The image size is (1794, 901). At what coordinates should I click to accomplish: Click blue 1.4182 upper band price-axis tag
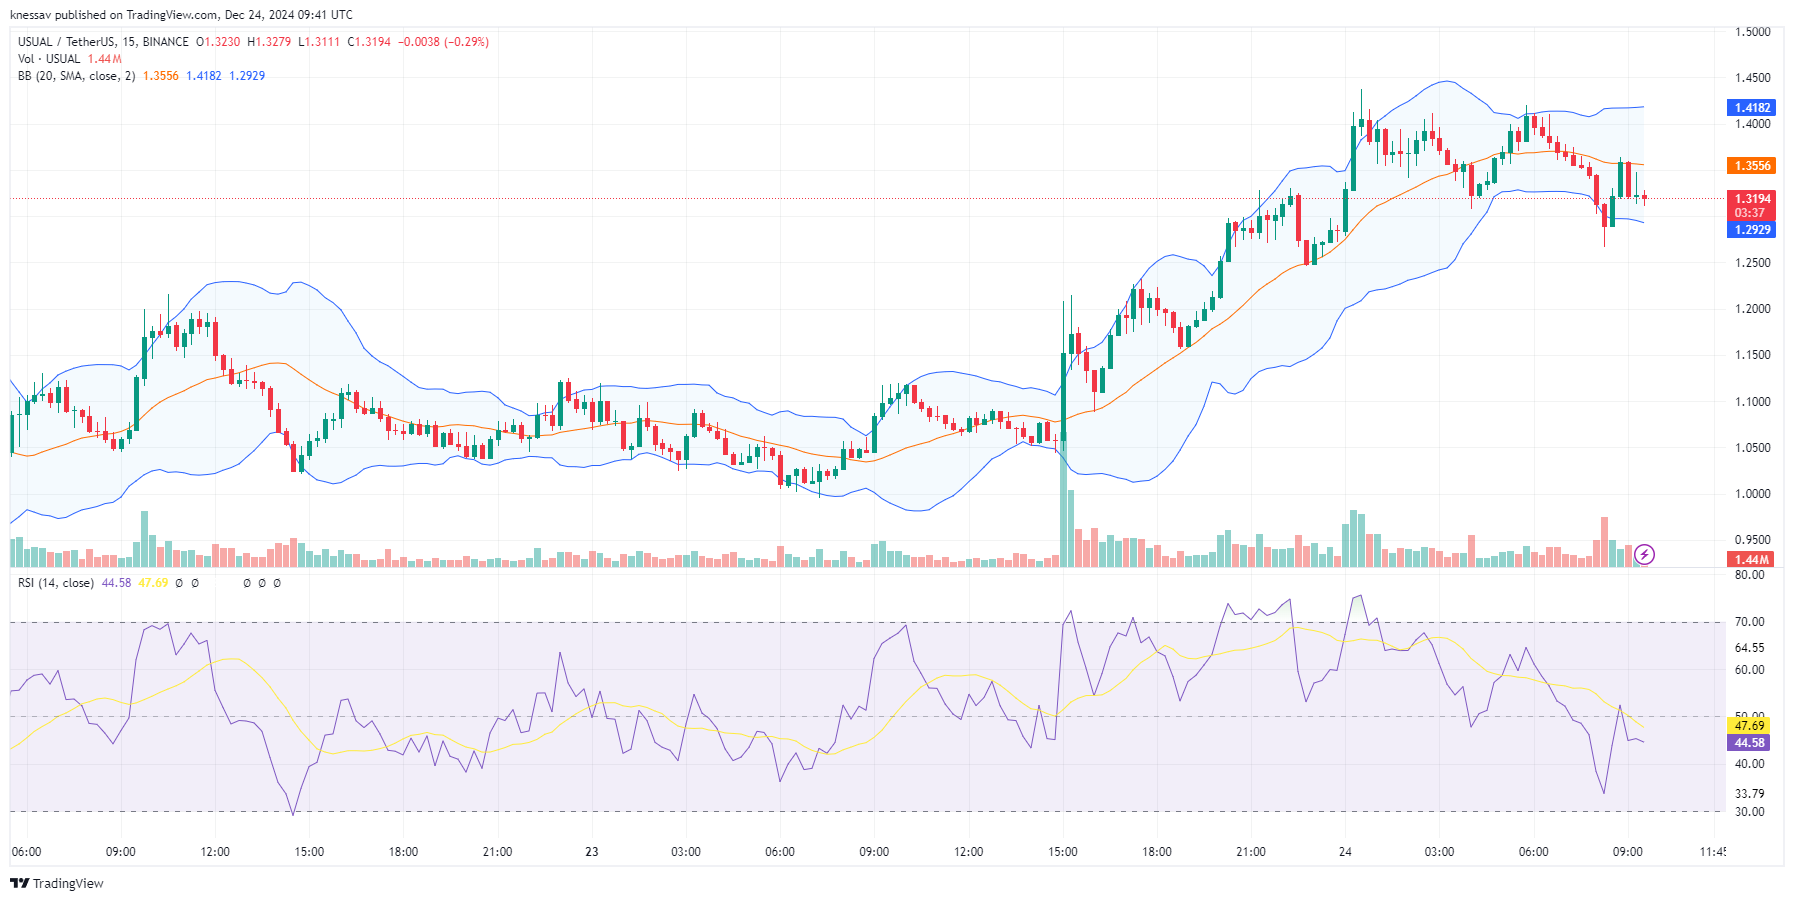(1751, 108)
